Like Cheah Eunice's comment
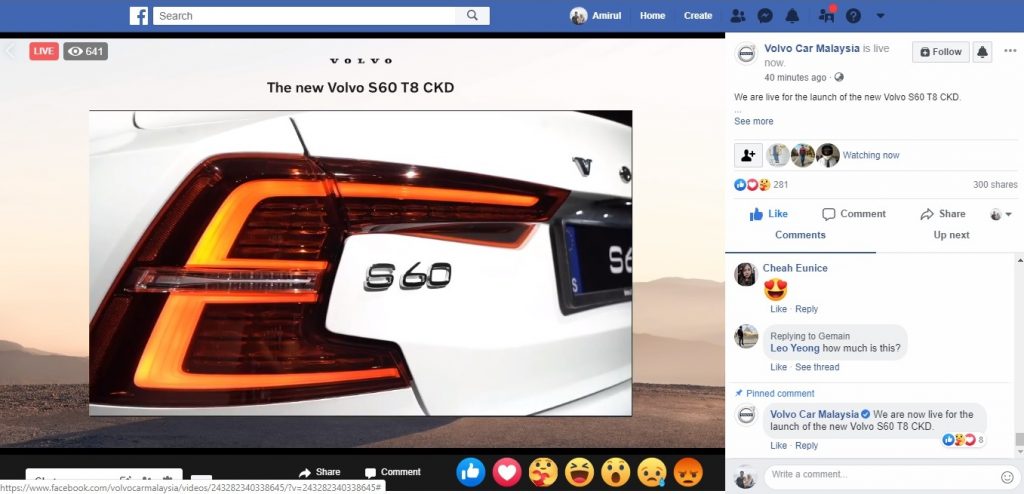Viewport: 1024px width, 494px height. (778, 309)
